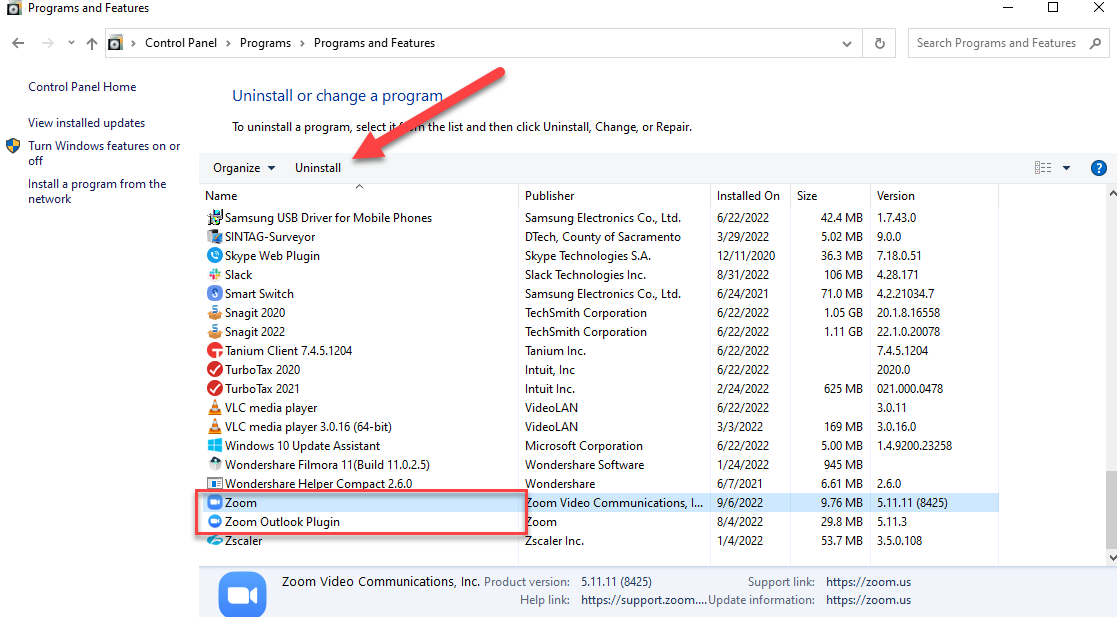Open the https://zoom.us support link
Screen dimensions: 1117x617
tap(868, 581)
